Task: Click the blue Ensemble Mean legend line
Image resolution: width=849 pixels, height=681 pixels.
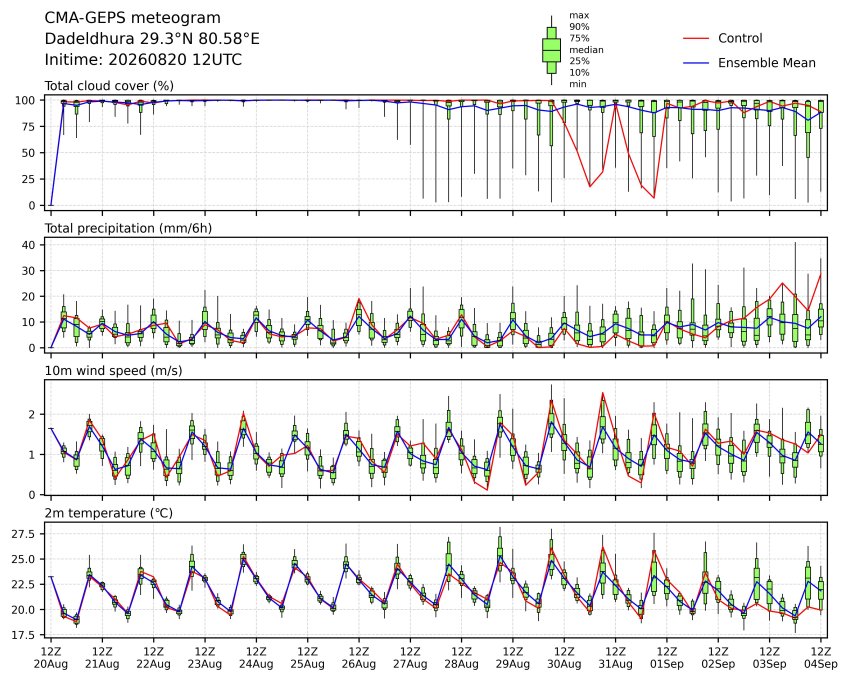Action: pos(696,63)
